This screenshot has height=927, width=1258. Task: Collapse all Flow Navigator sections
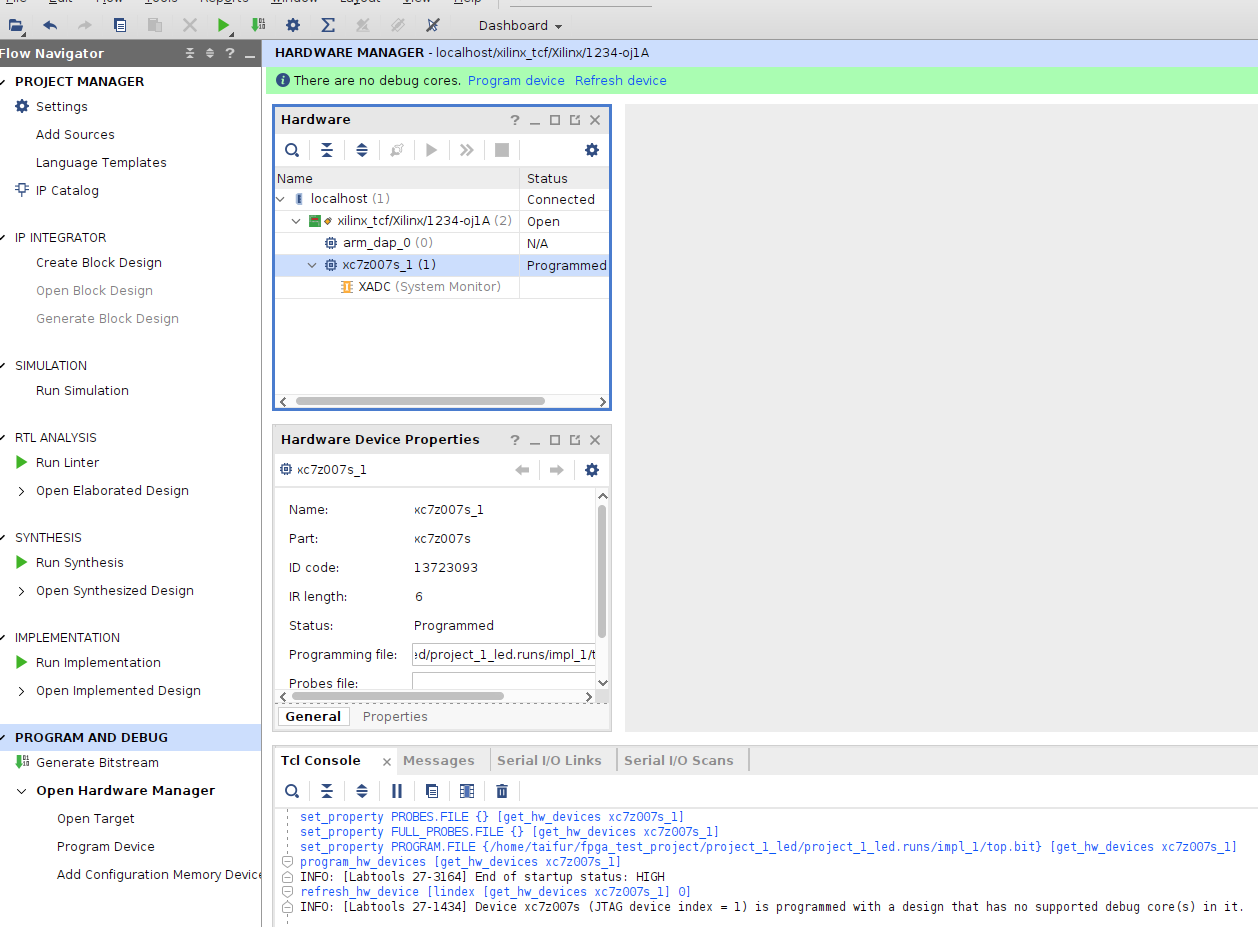(x=191, y=53)
